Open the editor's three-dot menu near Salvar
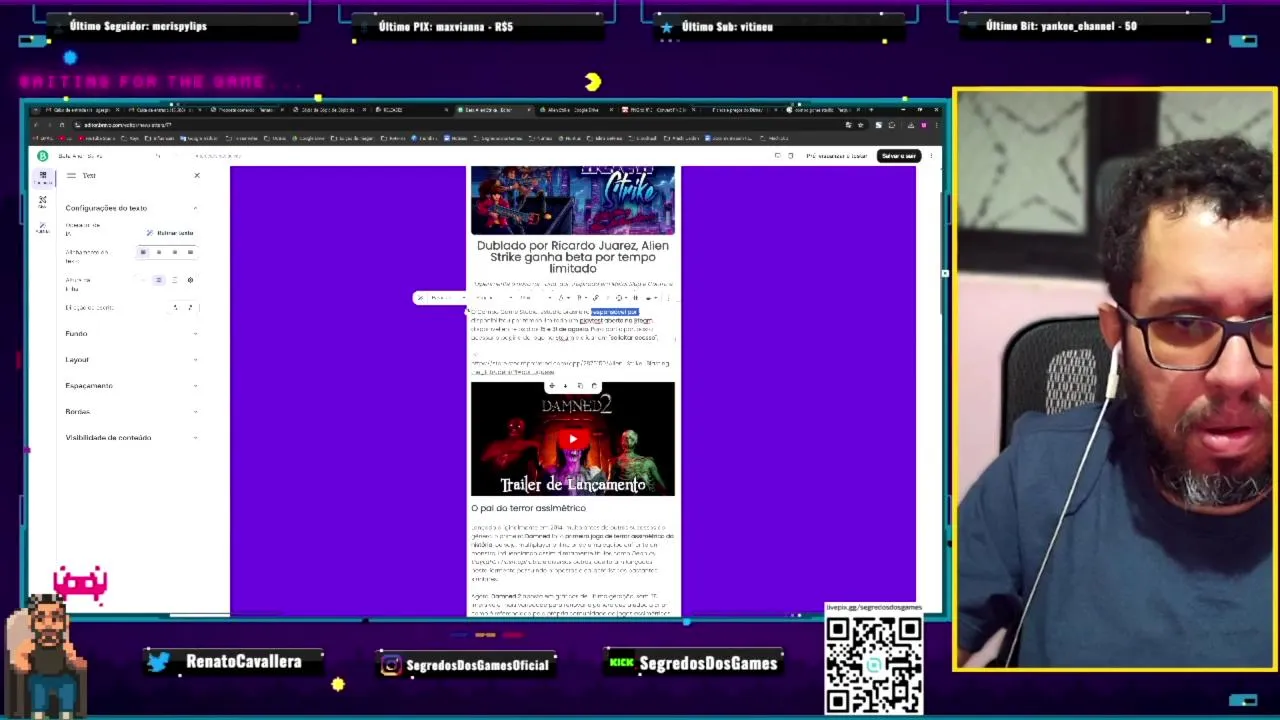 pos(931,156)
